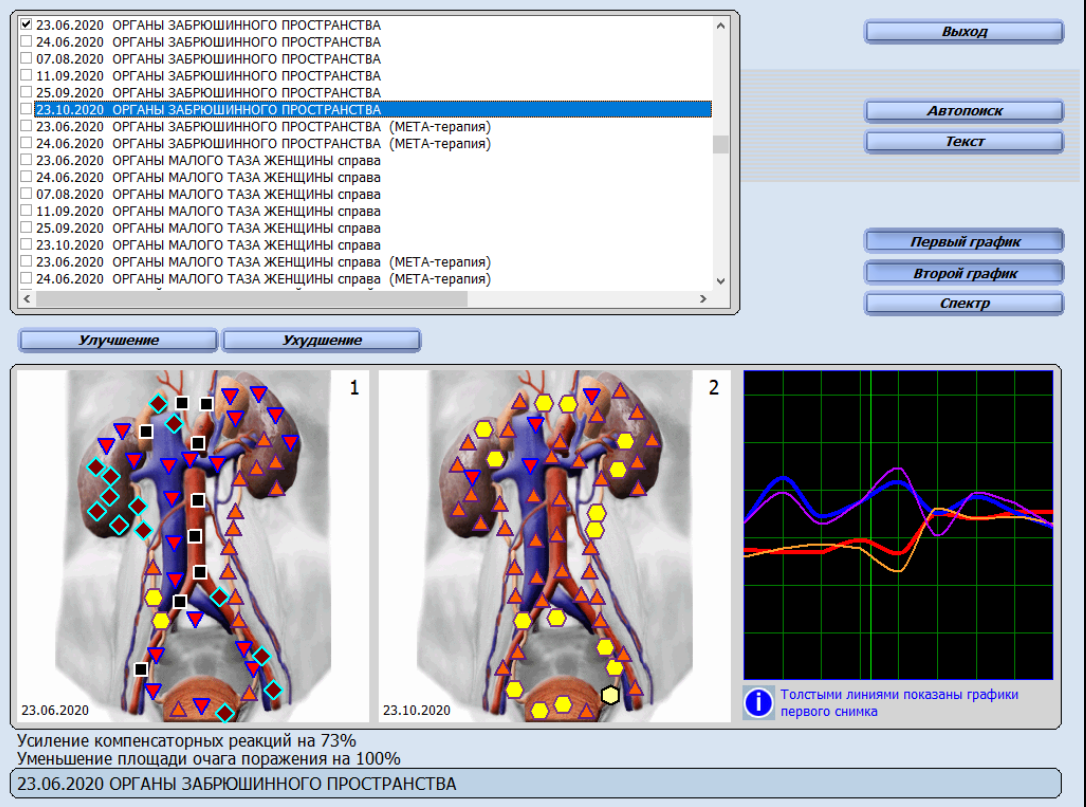Check 23.06.2020 МАЛОГО ТАЗА ЖЕНЩИНЫ справа checkbox without МЕТА
This screenshot has height=807, width=1086.
click(26, 160)
